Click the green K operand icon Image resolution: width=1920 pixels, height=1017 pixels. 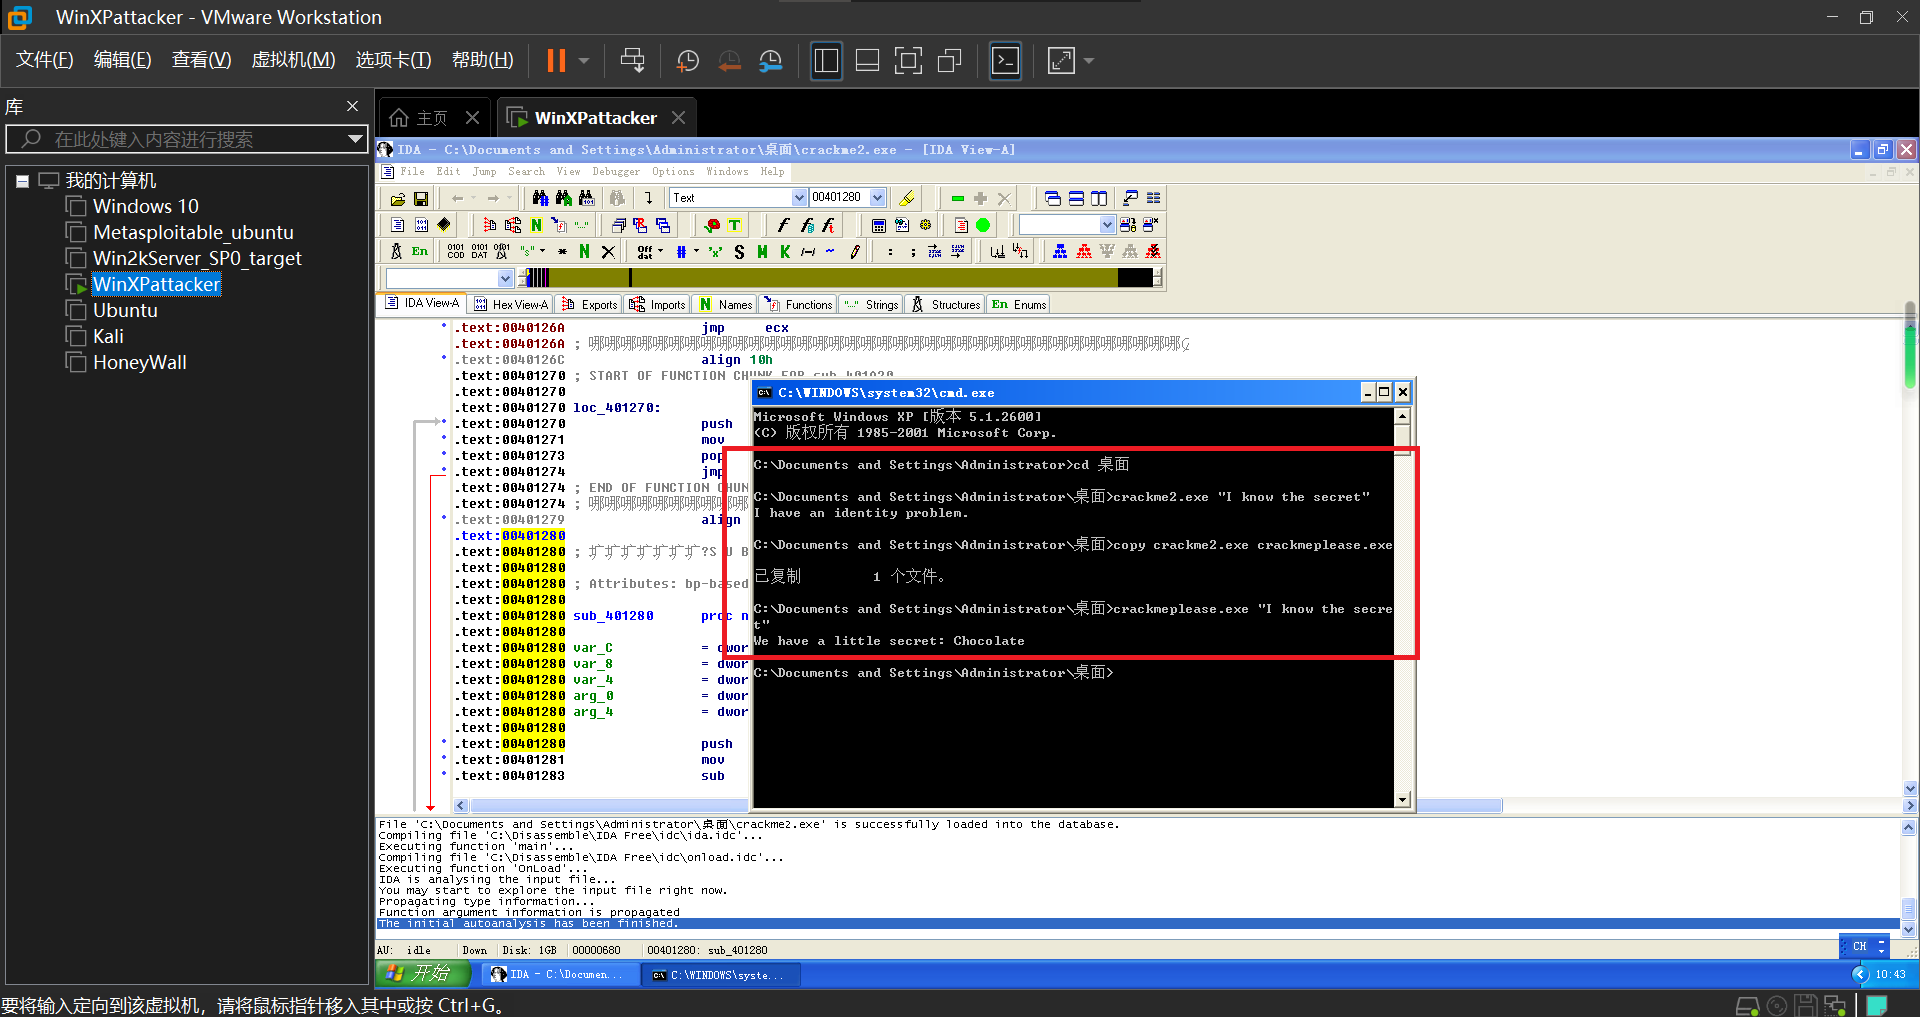click(x=785, y=252)
